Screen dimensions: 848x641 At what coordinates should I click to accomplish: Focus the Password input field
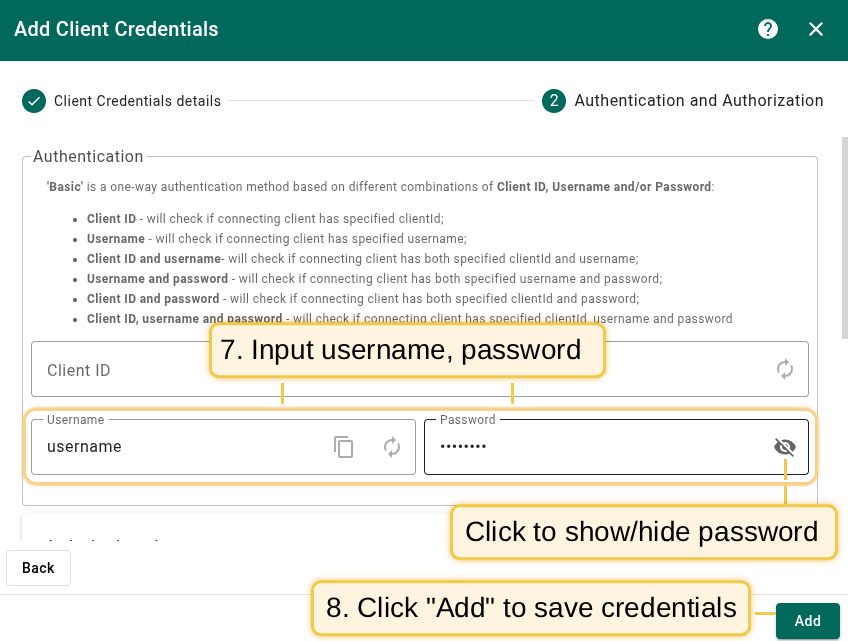[x=590, y=447]
